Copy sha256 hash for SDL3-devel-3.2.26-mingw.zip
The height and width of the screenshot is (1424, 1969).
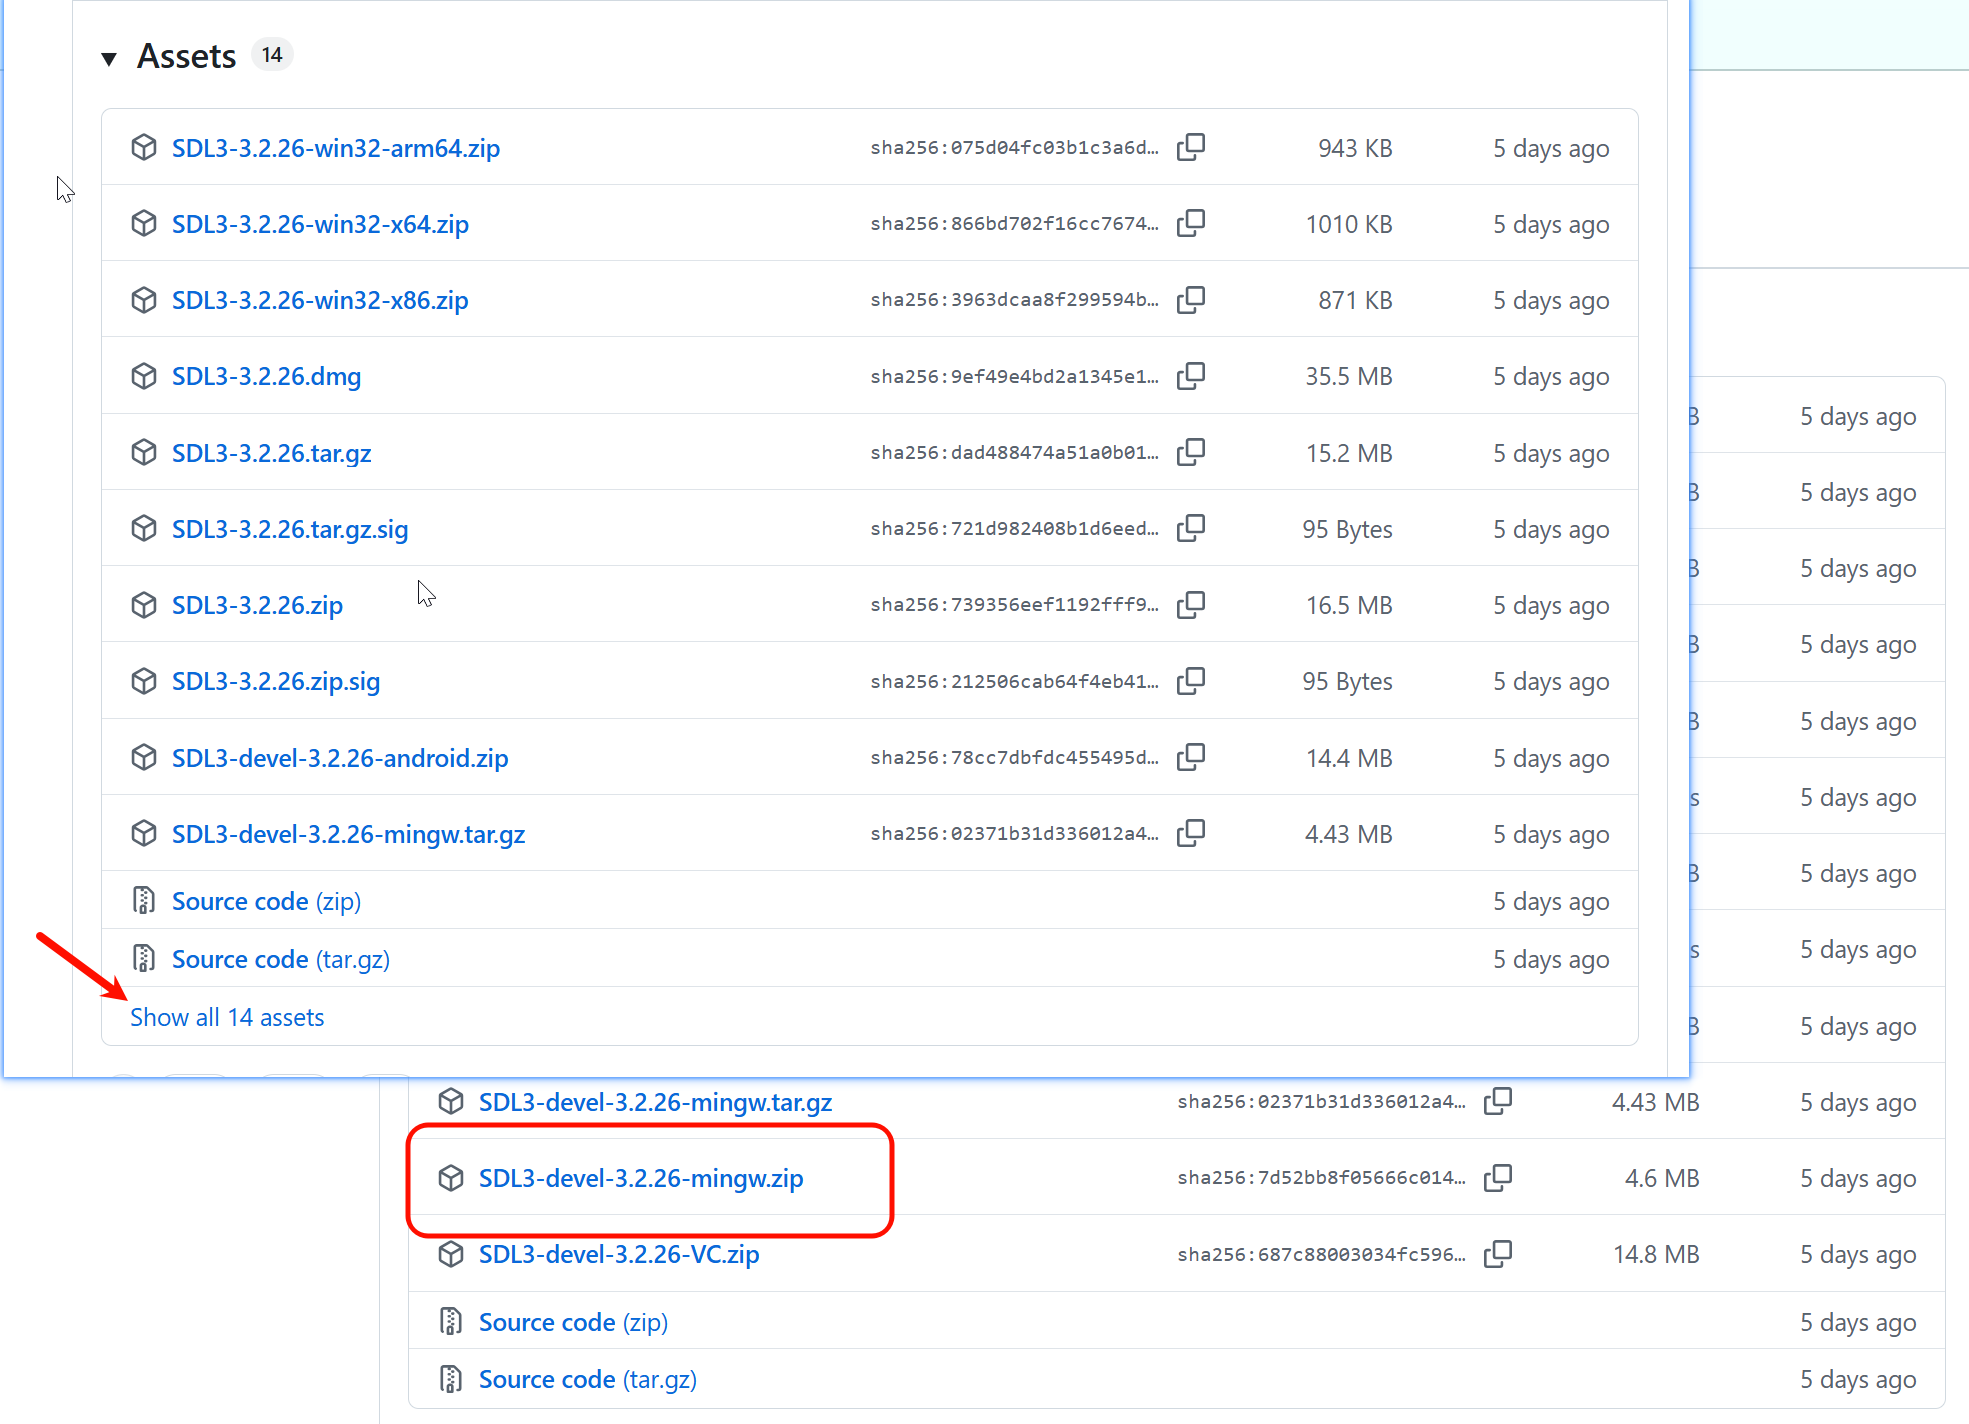click(x=1497, y=1178)
